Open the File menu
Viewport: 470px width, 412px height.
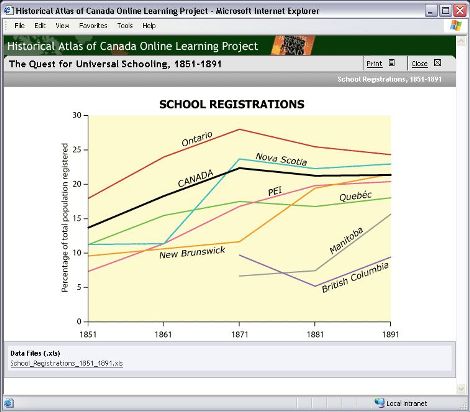point(20,26)
